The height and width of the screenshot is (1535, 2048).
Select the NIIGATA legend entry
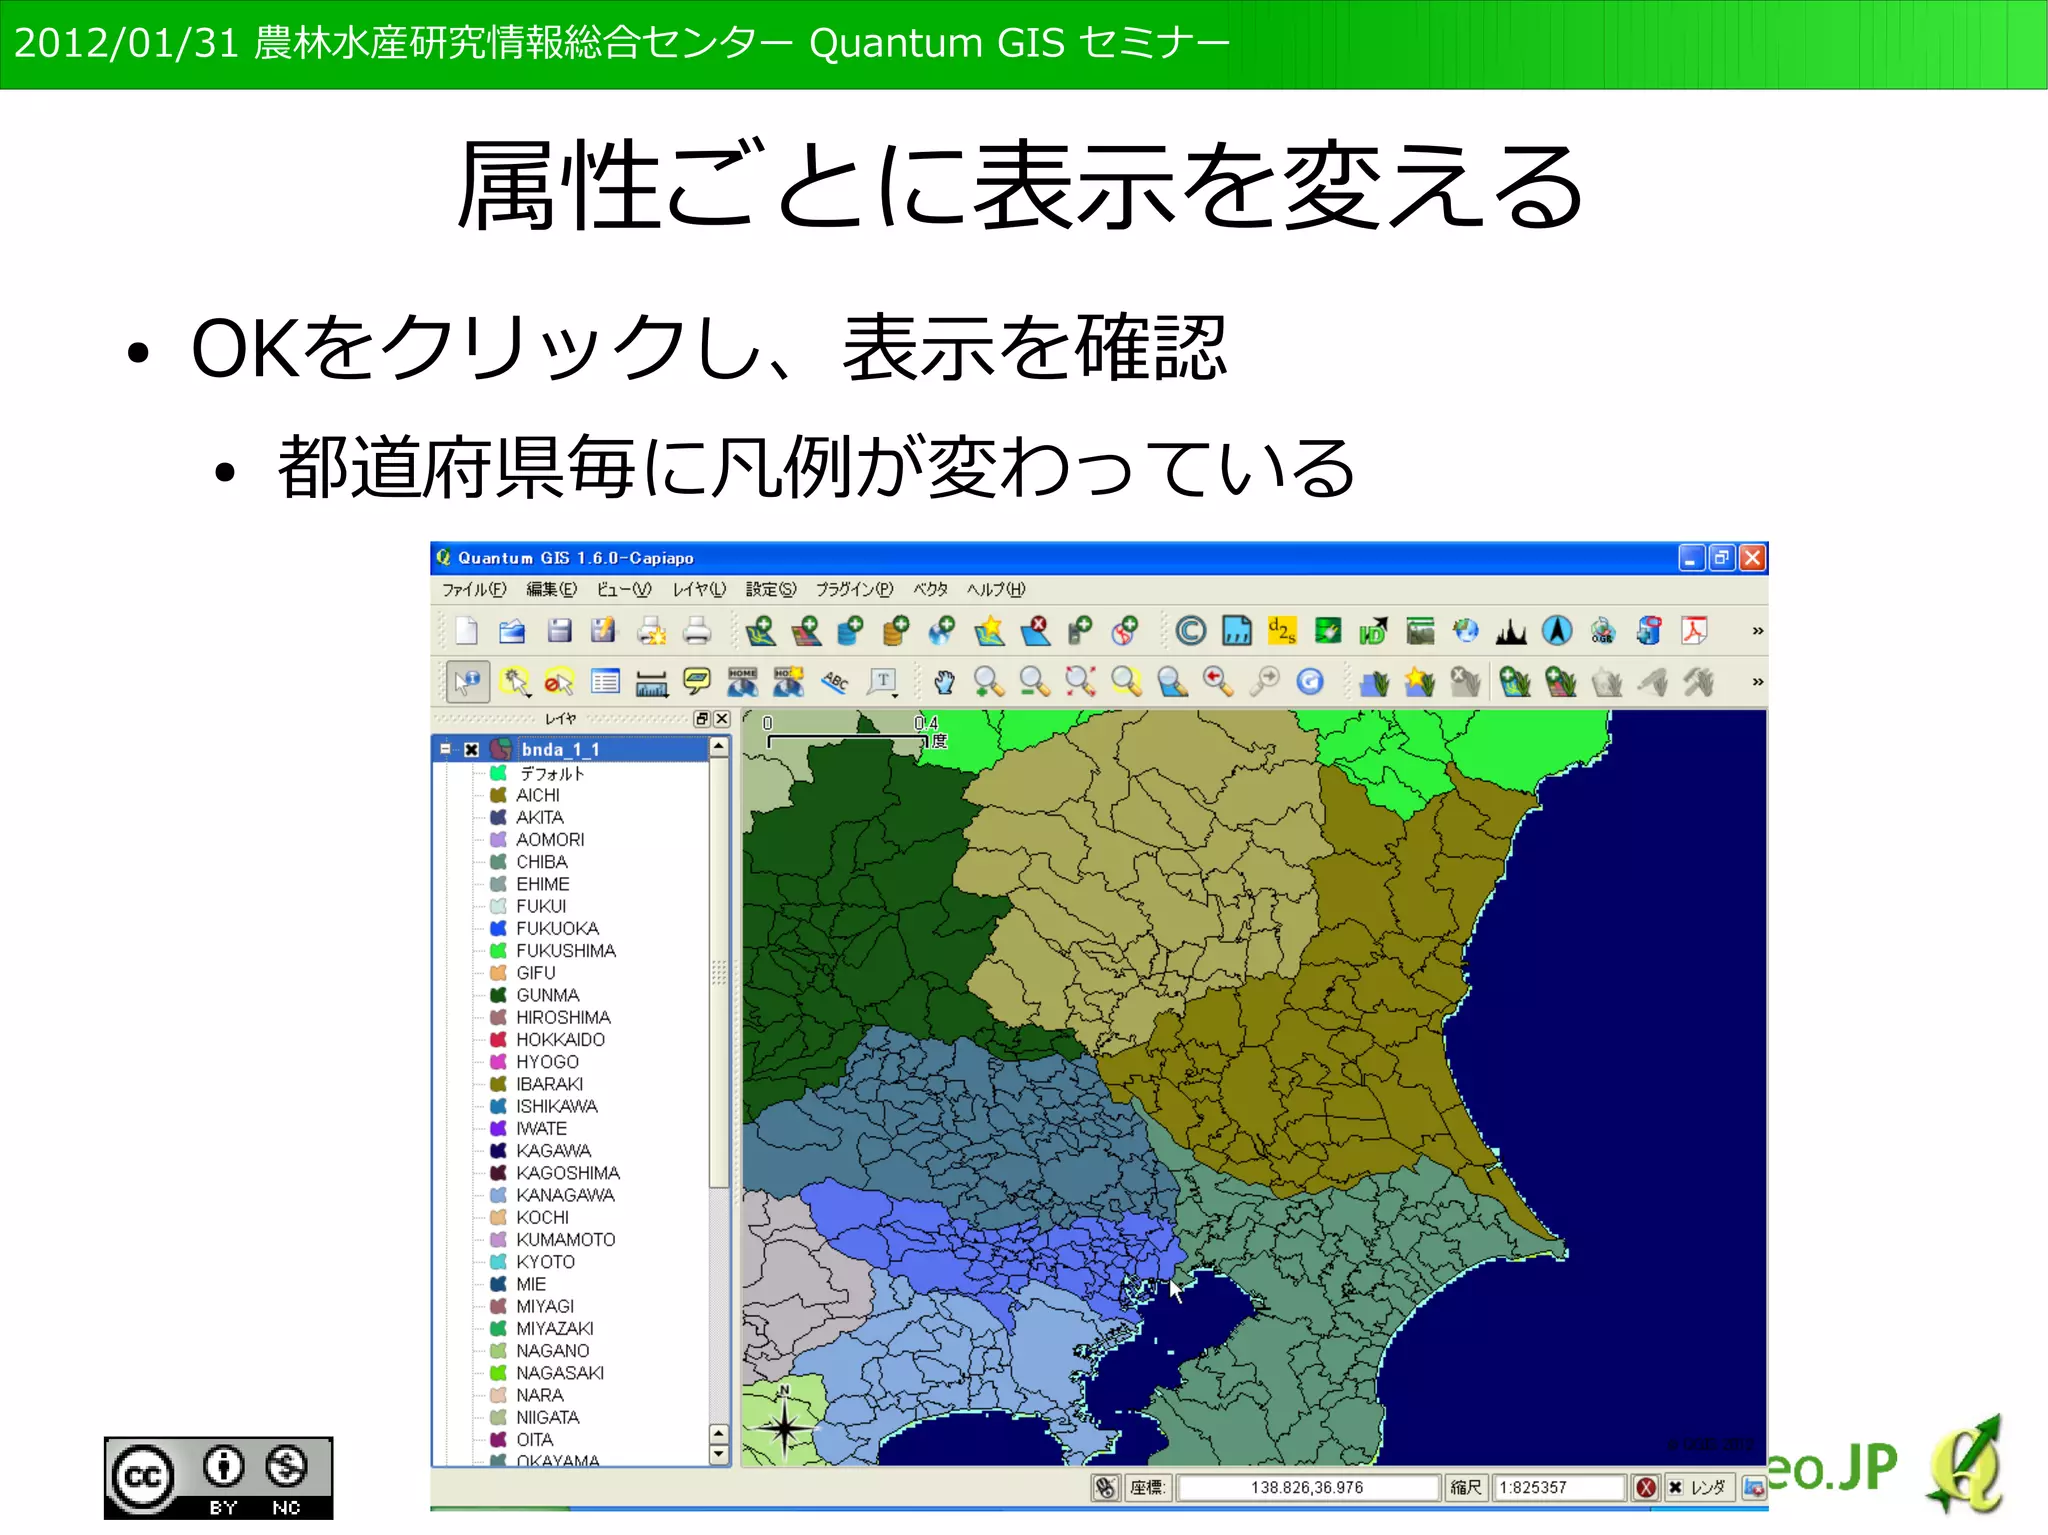tap(548, 1417)
